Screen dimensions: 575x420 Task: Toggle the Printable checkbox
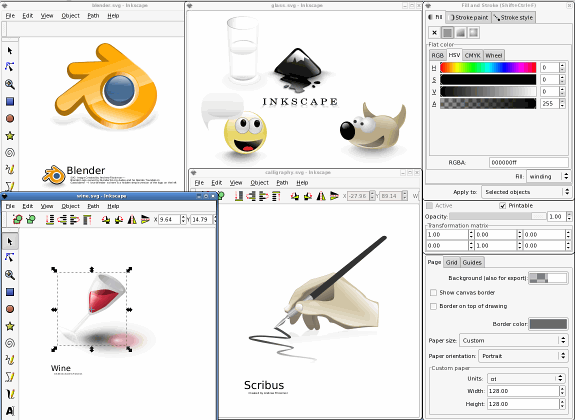tap(503, 205)
